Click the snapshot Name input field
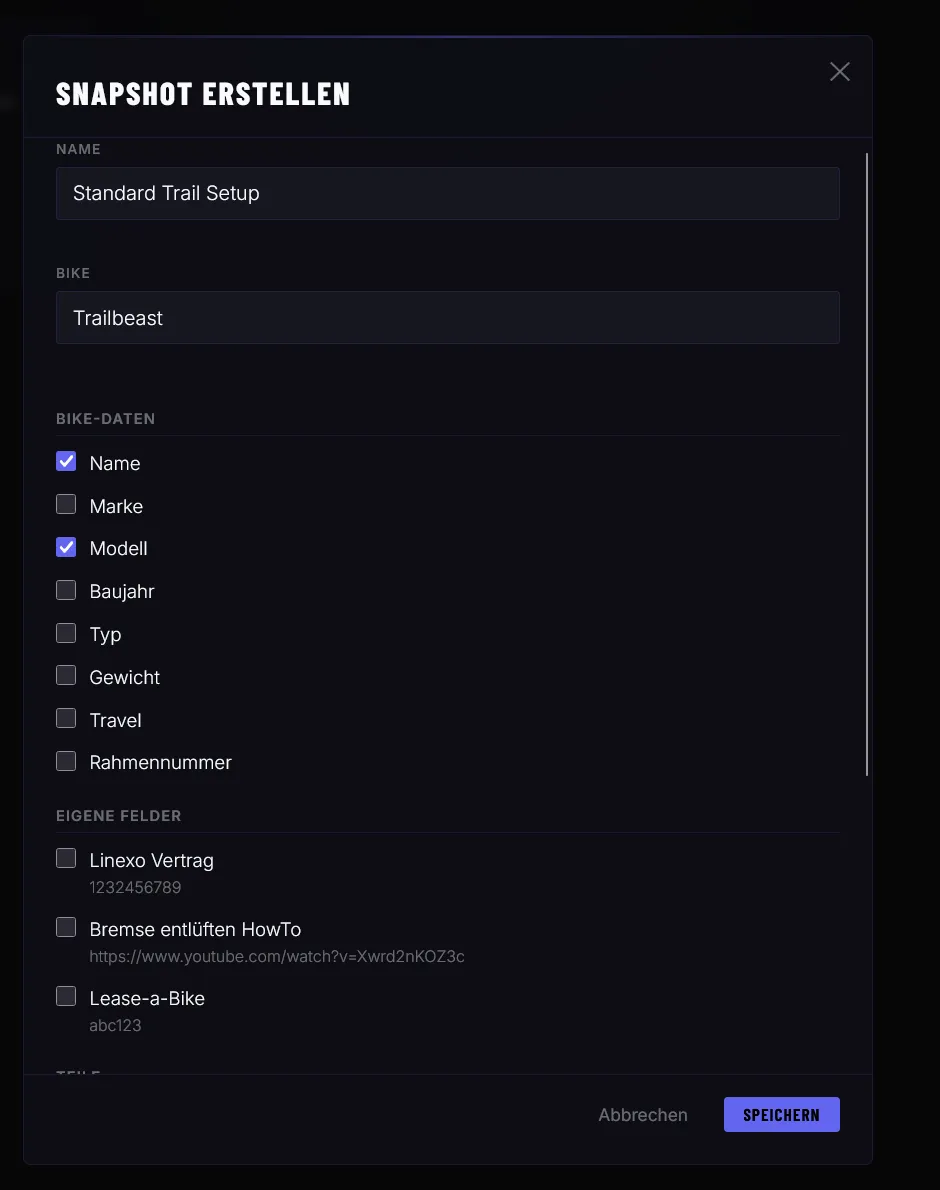Viewport: 940px width, 1190px height. [x=447, y=193]
